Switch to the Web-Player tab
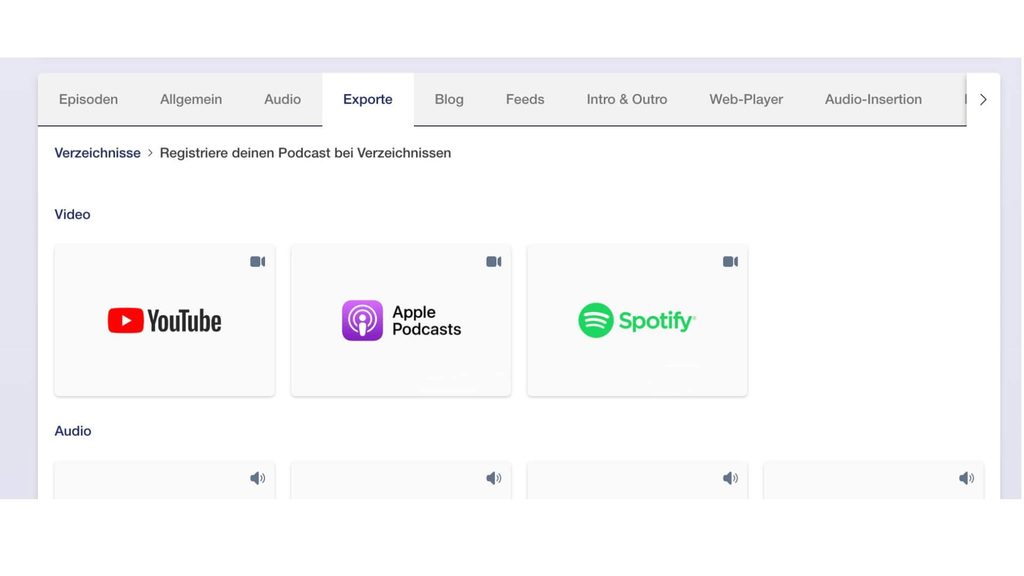The width and height of the screenshot is (1024, 576). tap(746, 99)
